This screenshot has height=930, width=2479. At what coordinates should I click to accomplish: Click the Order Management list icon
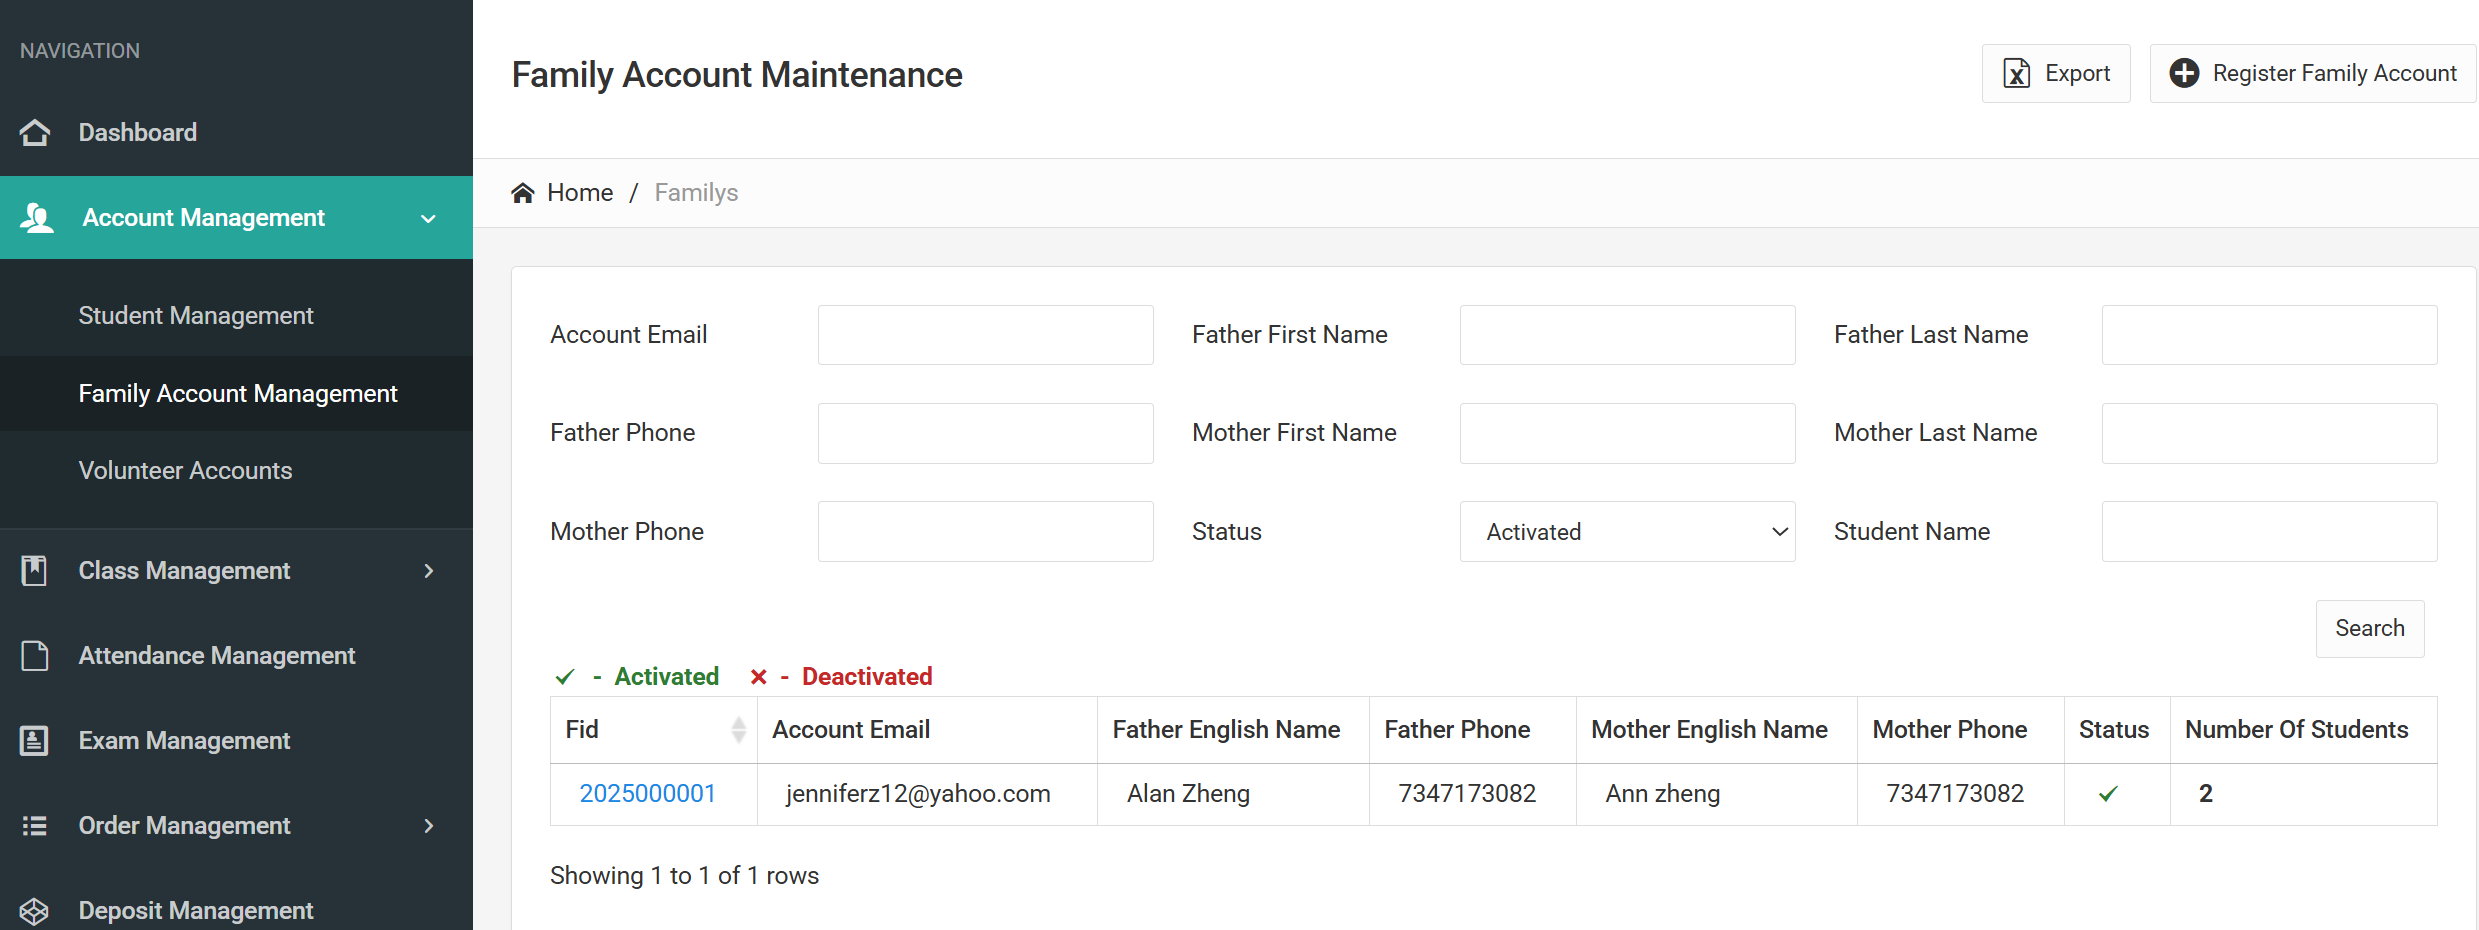coord(35,826)
